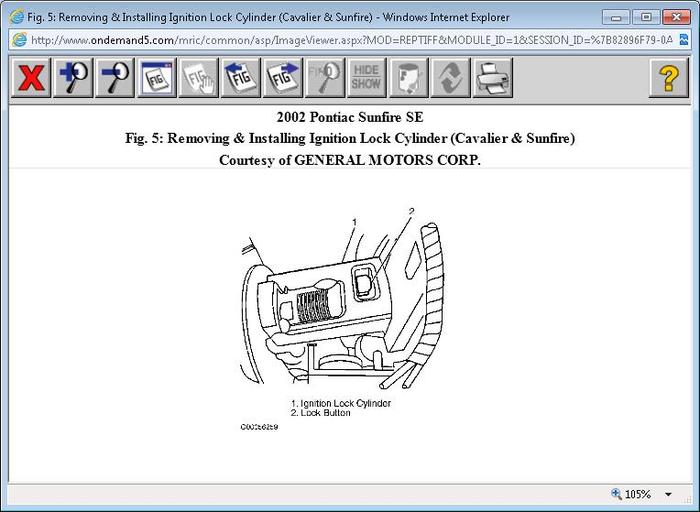Zoom in with the plus magnifier icon

(73, 78)
